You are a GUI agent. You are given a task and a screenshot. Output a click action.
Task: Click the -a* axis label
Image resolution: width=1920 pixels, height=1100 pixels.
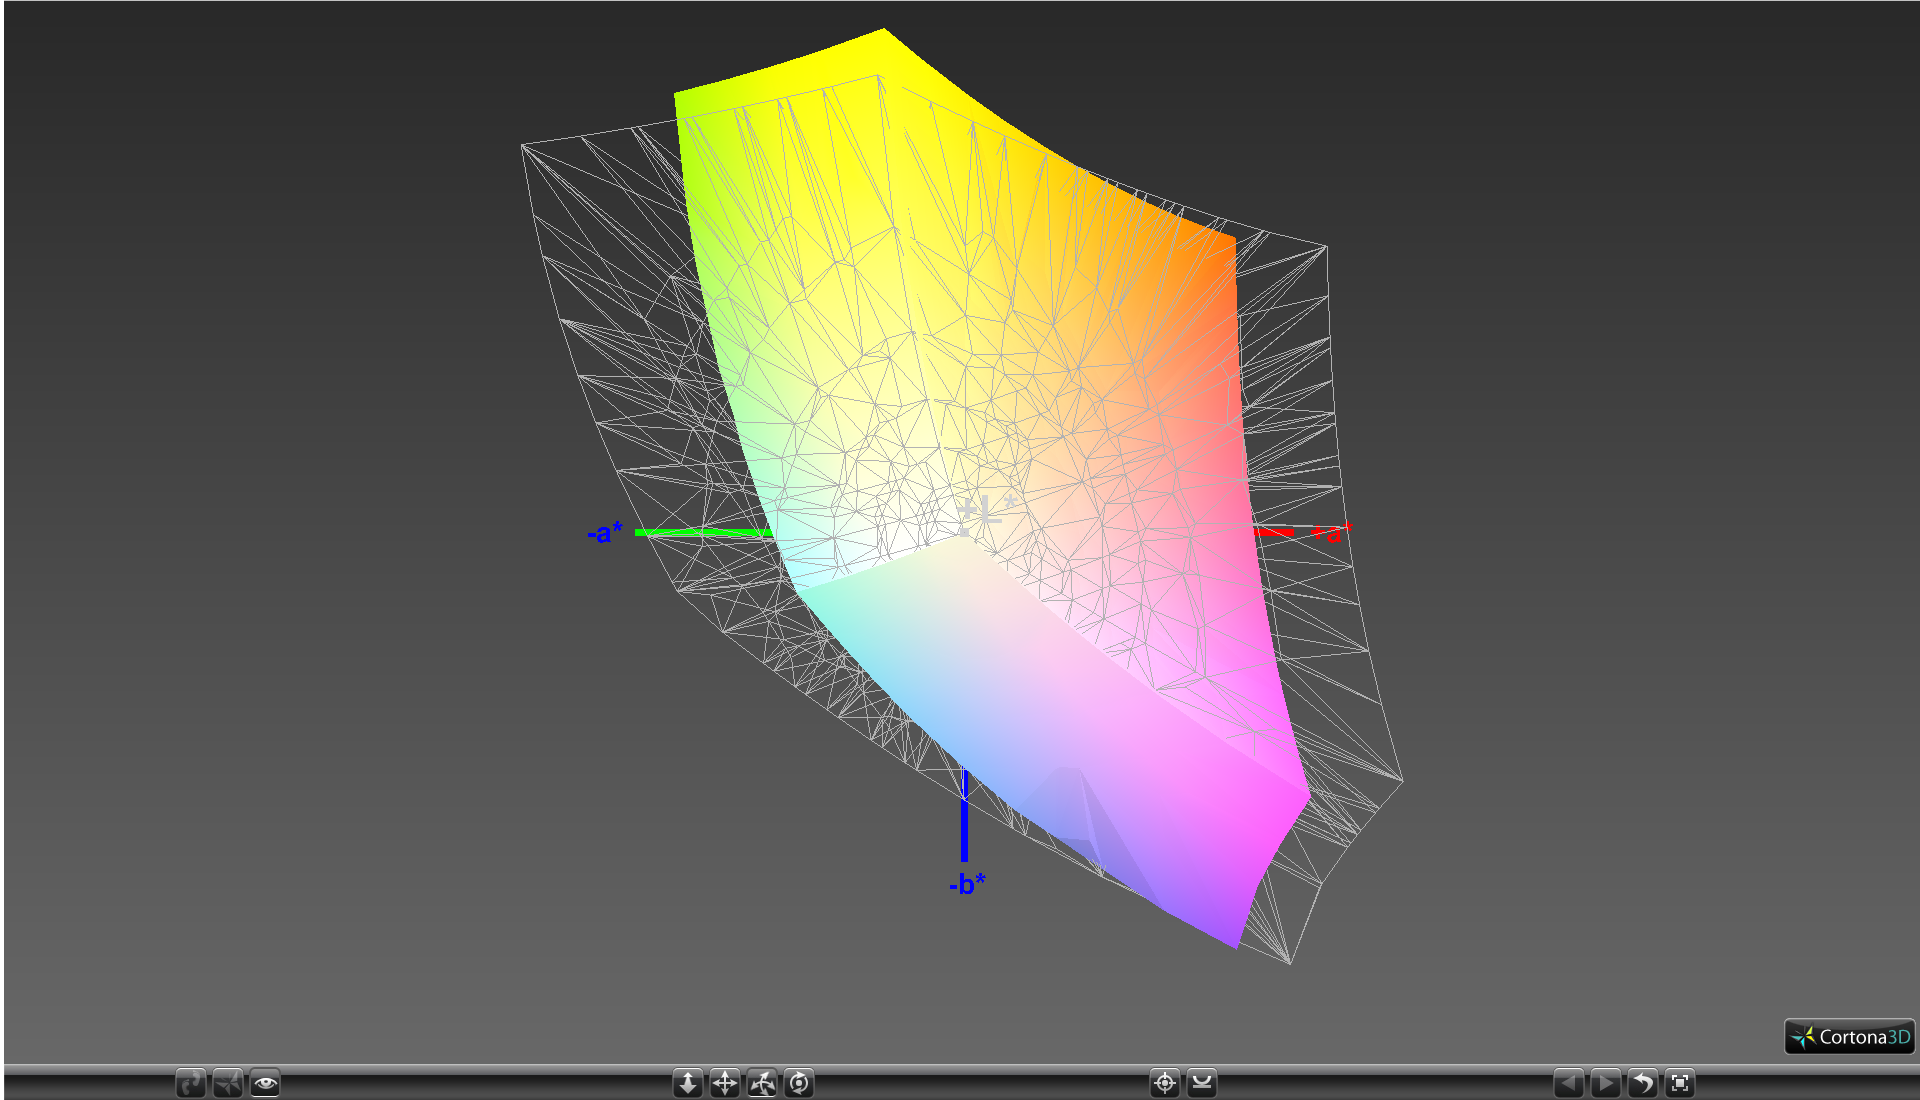point(605,532)
